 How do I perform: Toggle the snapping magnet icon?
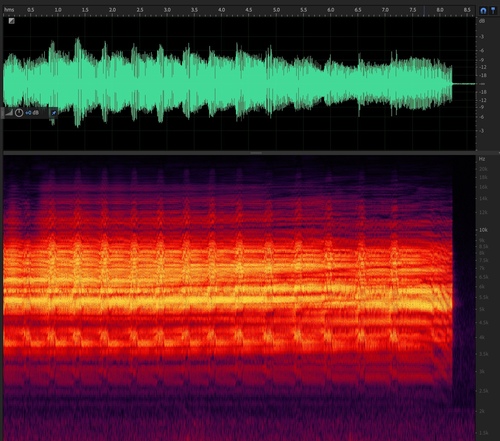(x=483, y=10)
